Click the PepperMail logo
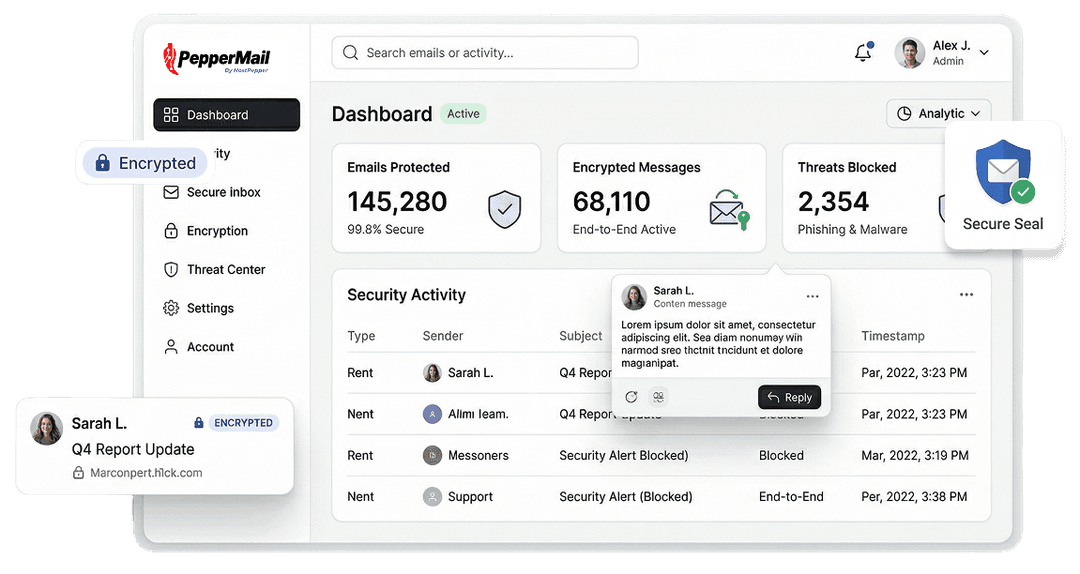Screen dimensions: 1080x574 217,59
